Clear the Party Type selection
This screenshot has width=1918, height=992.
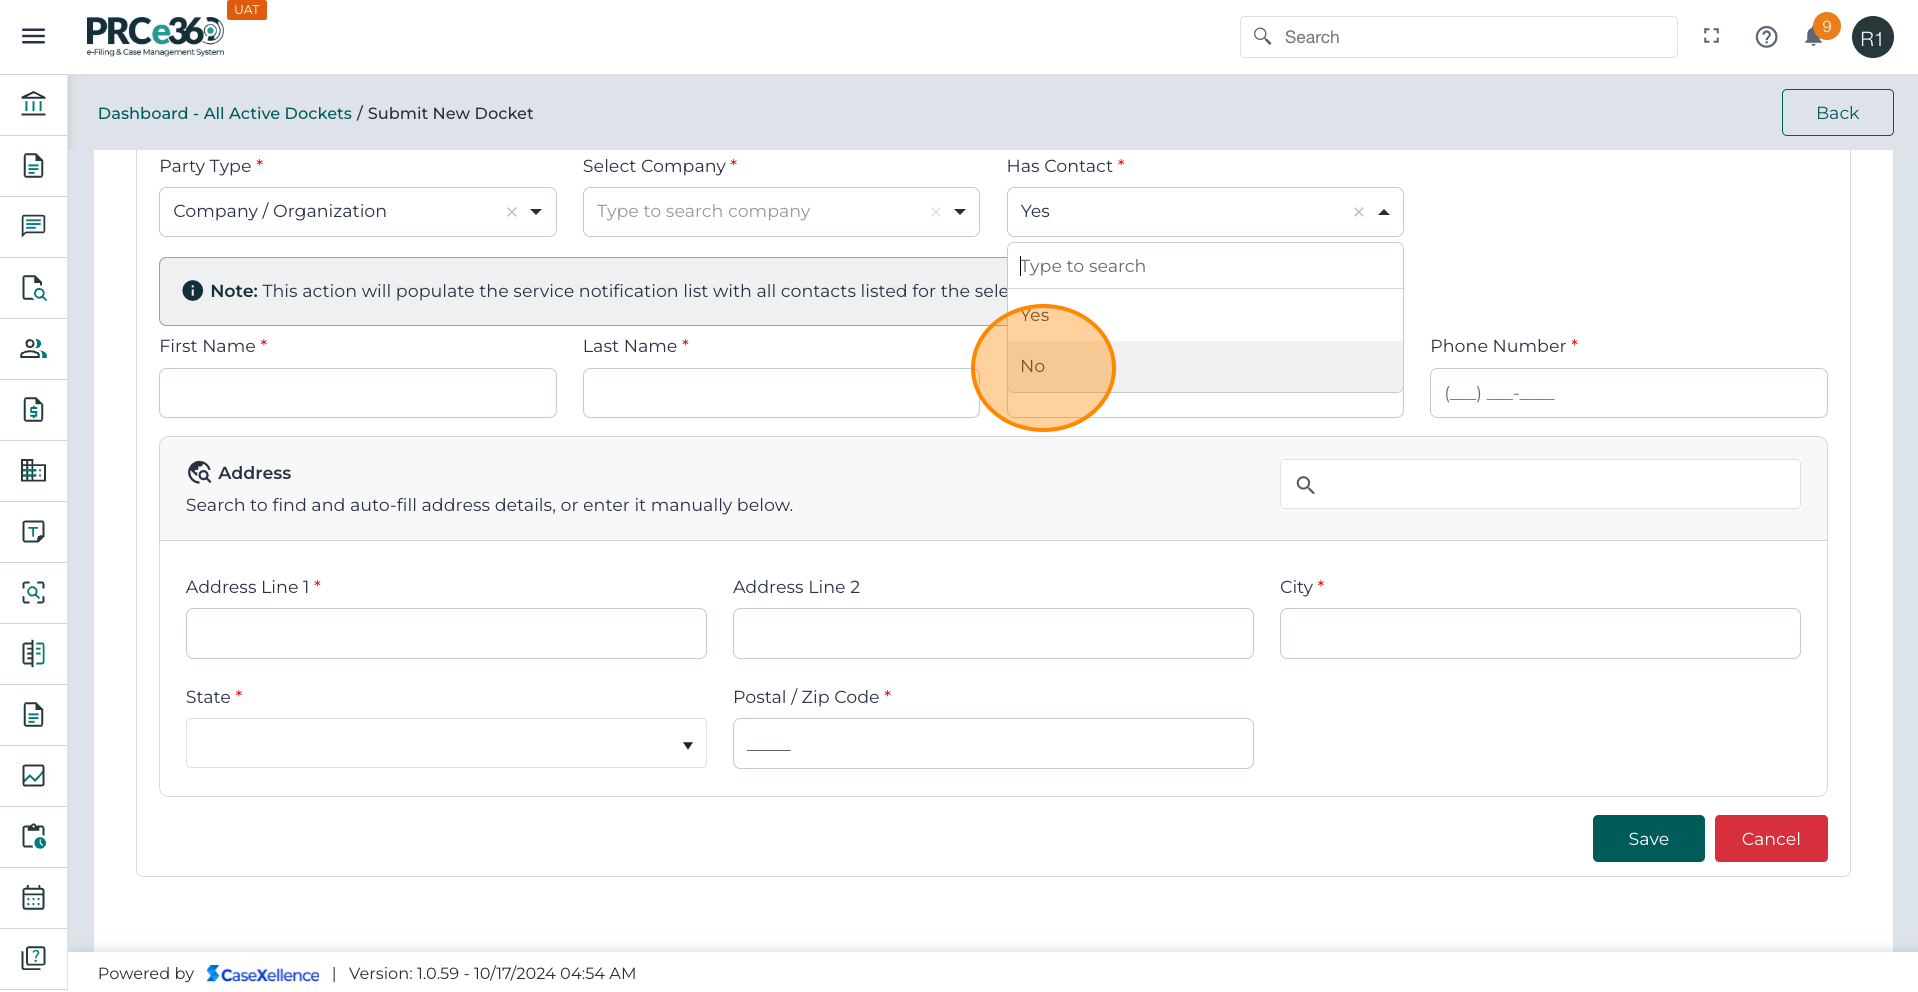click(512, 212)
